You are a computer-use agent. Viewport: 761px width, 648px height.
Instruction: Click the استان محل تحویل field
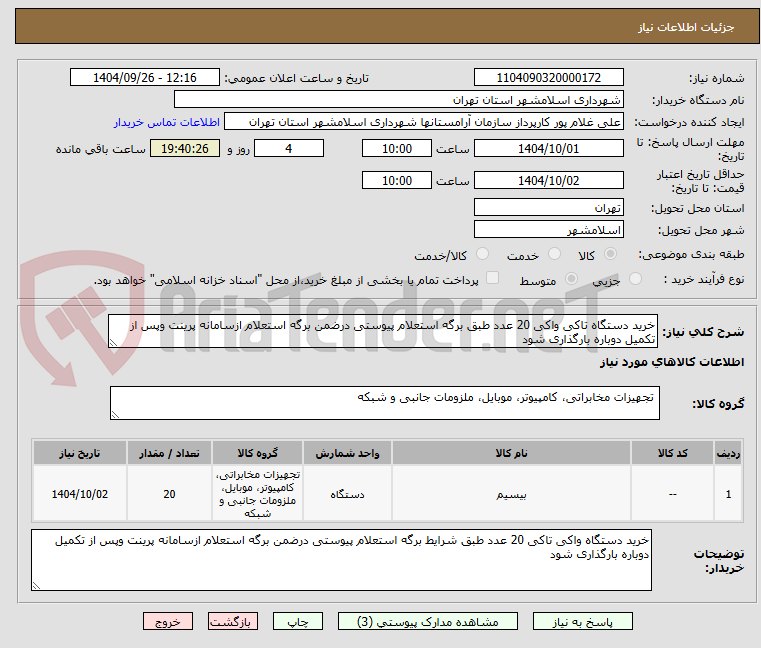pyautogui.click(x=548, y=208)
